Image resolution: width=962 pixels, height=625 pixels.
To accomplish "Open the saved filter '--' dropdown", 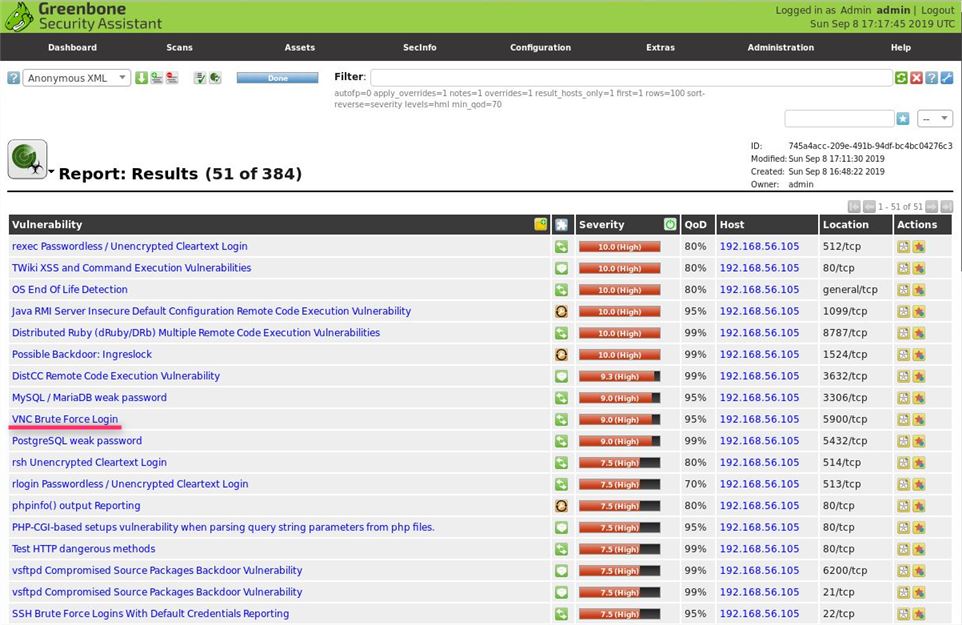I will tap(935, 118).
